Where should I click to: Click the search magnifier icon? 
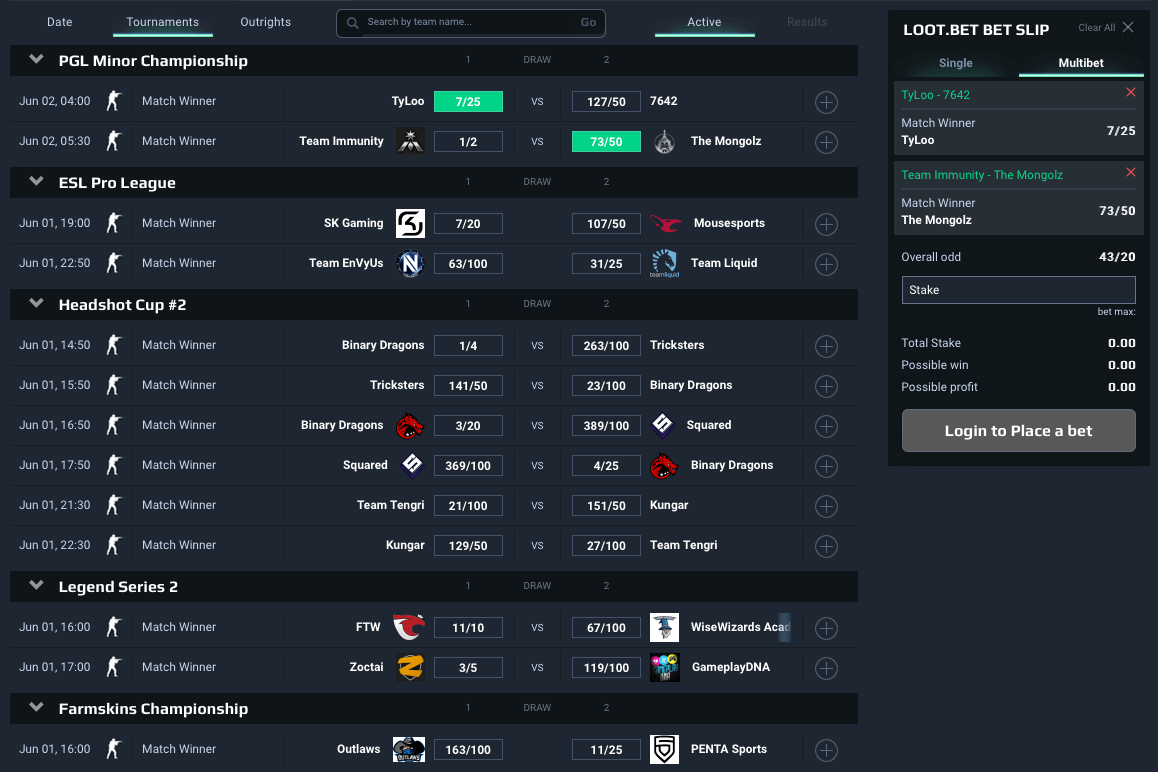coord(353,23)
